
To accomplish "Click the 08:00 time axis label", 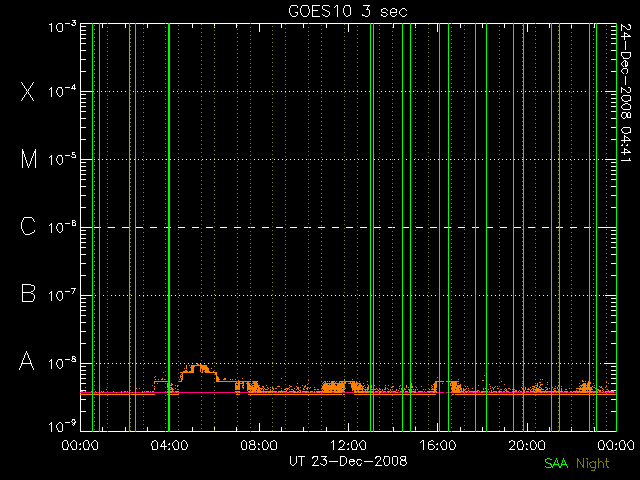I will point(259,445).
